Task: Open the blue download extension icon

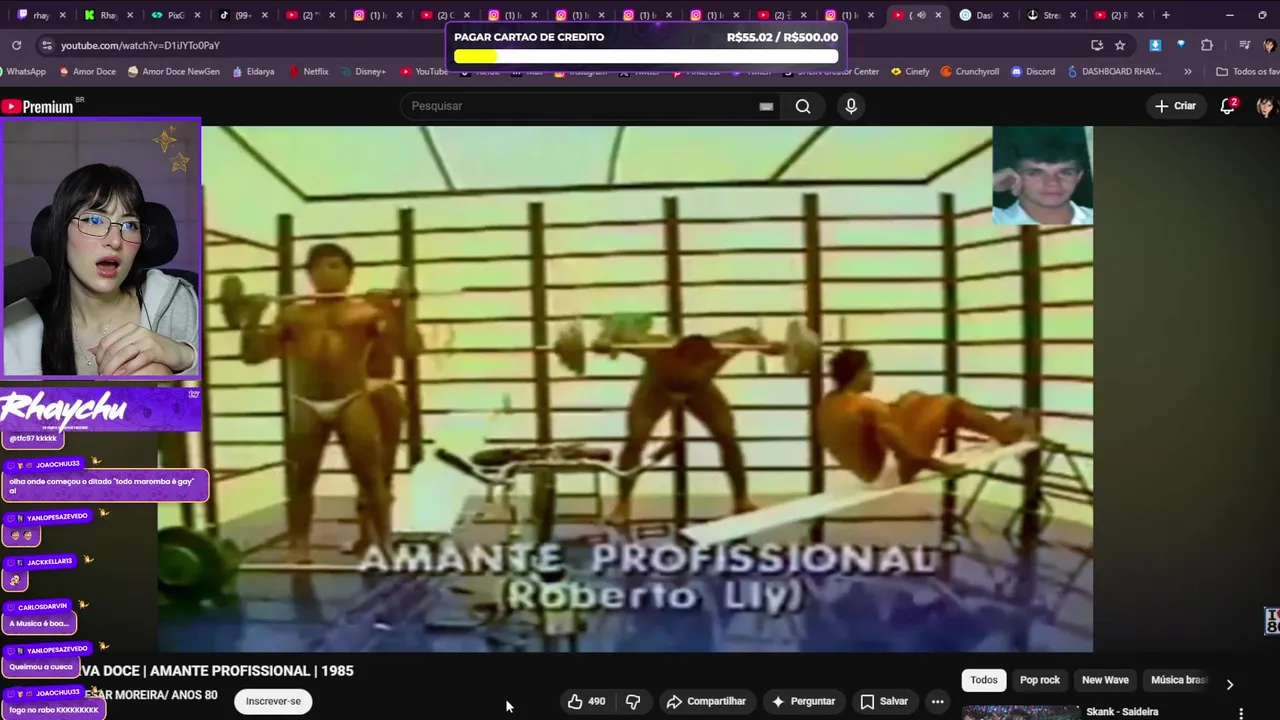Action: pyautogui.click(x=1155, y=45)
